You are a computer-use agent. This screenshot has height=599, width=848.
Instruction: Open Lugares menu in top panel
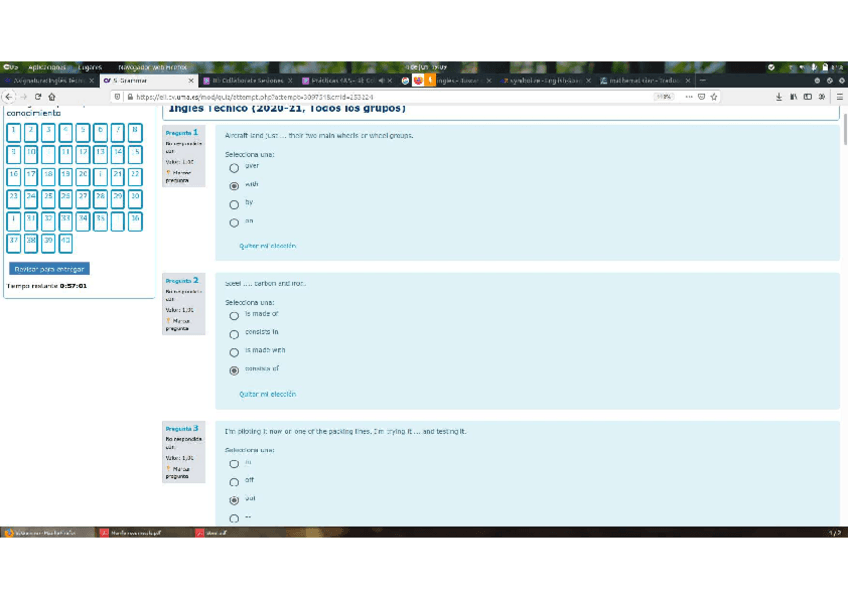coord(90,67)
